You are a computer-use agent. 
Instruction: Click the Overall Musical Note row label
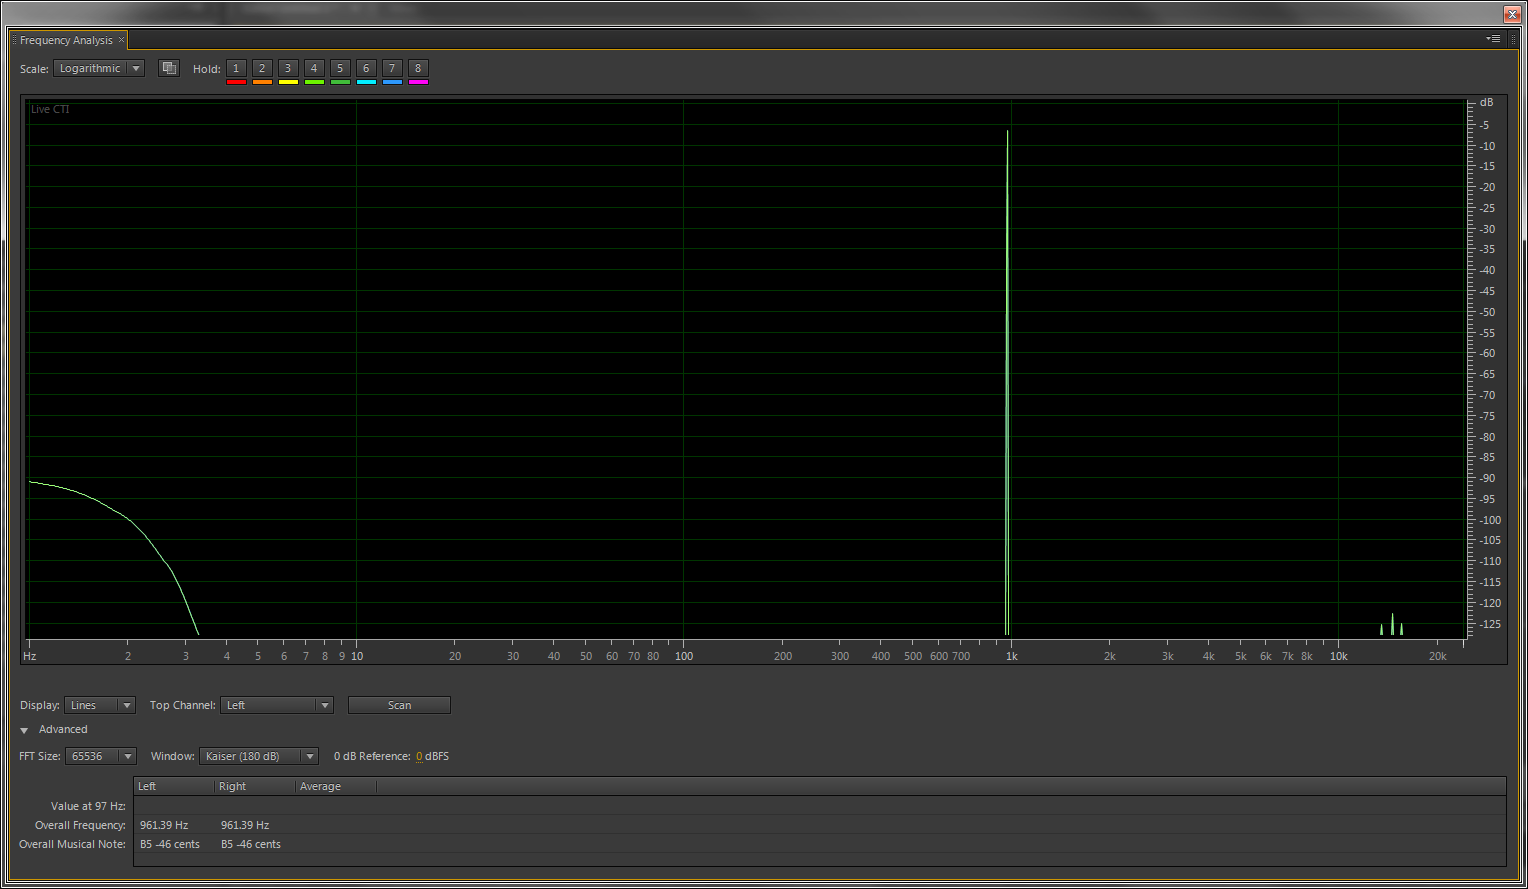(x=73, y=844)
